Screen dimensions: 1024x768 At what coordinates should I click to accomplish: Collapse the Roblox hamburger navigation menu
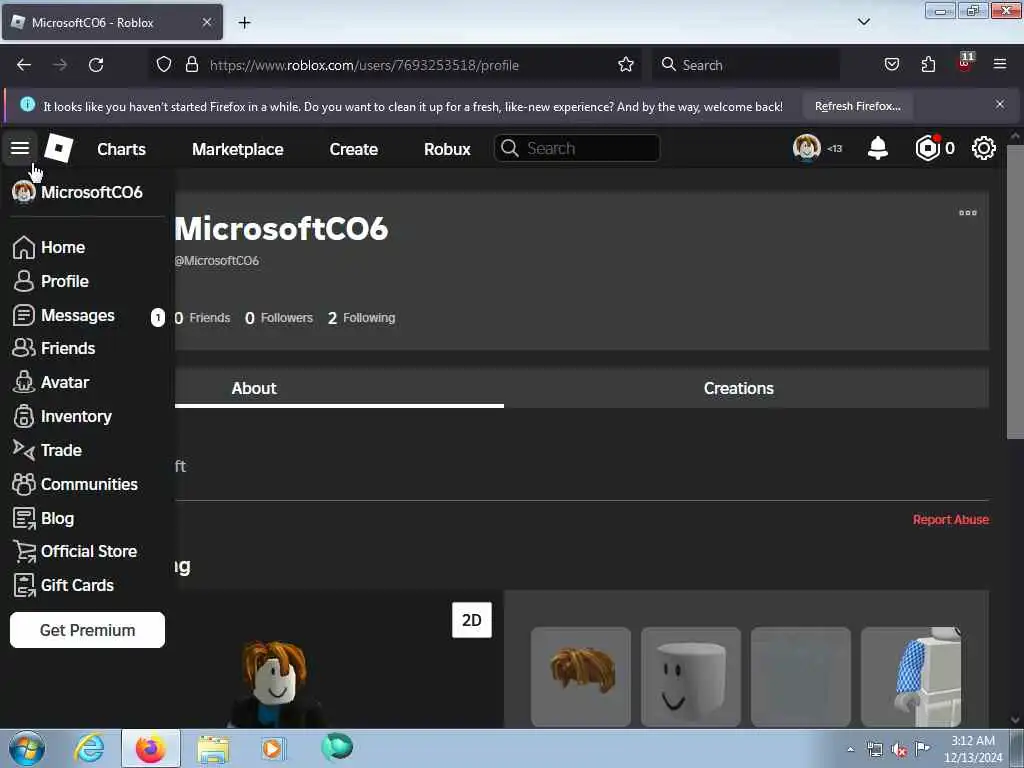coord(20,148)
